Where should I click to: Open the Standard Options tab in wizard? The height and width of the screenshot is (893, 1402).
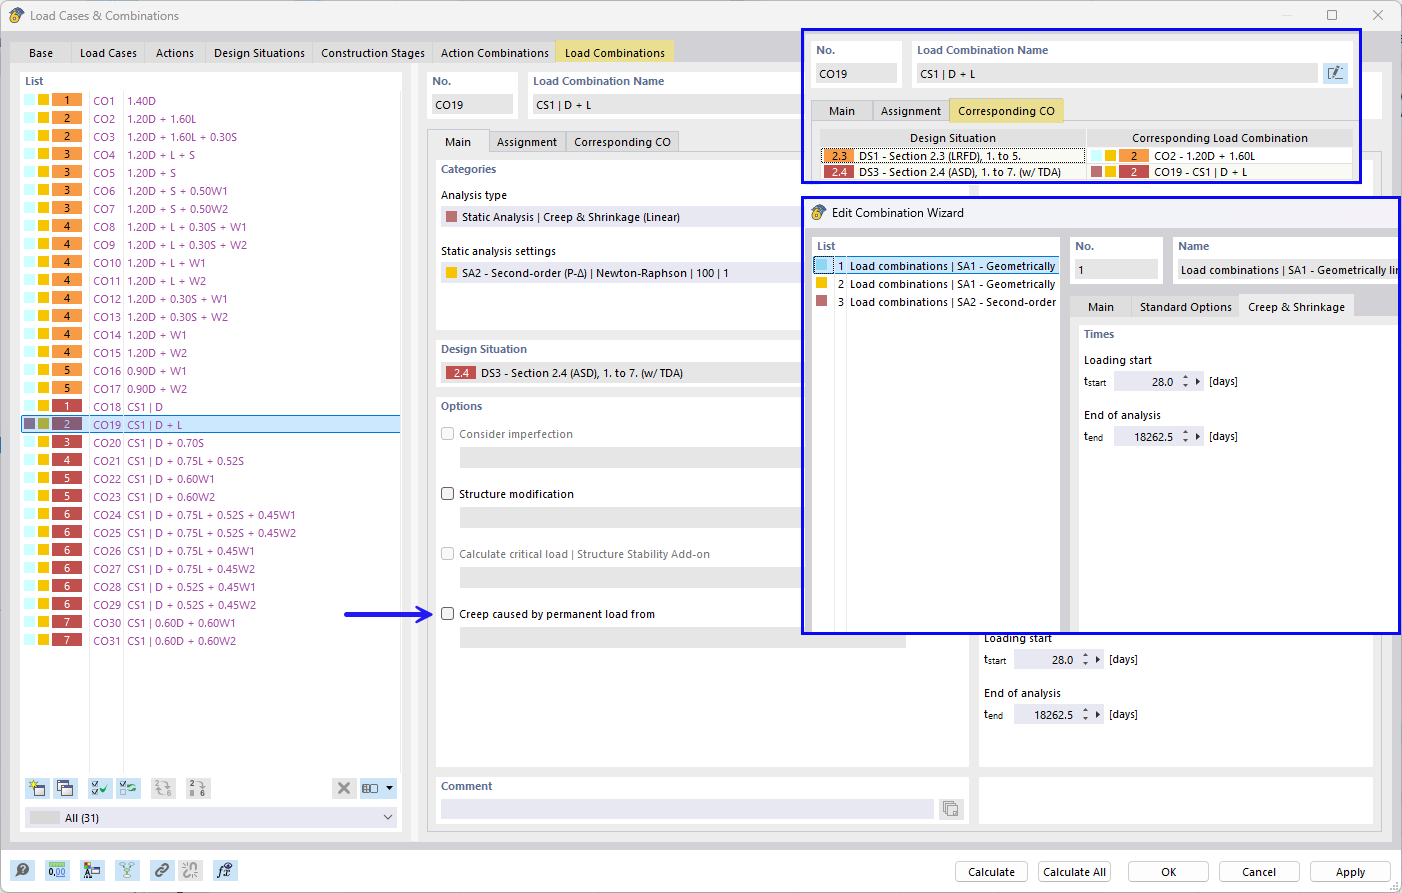1186,307
